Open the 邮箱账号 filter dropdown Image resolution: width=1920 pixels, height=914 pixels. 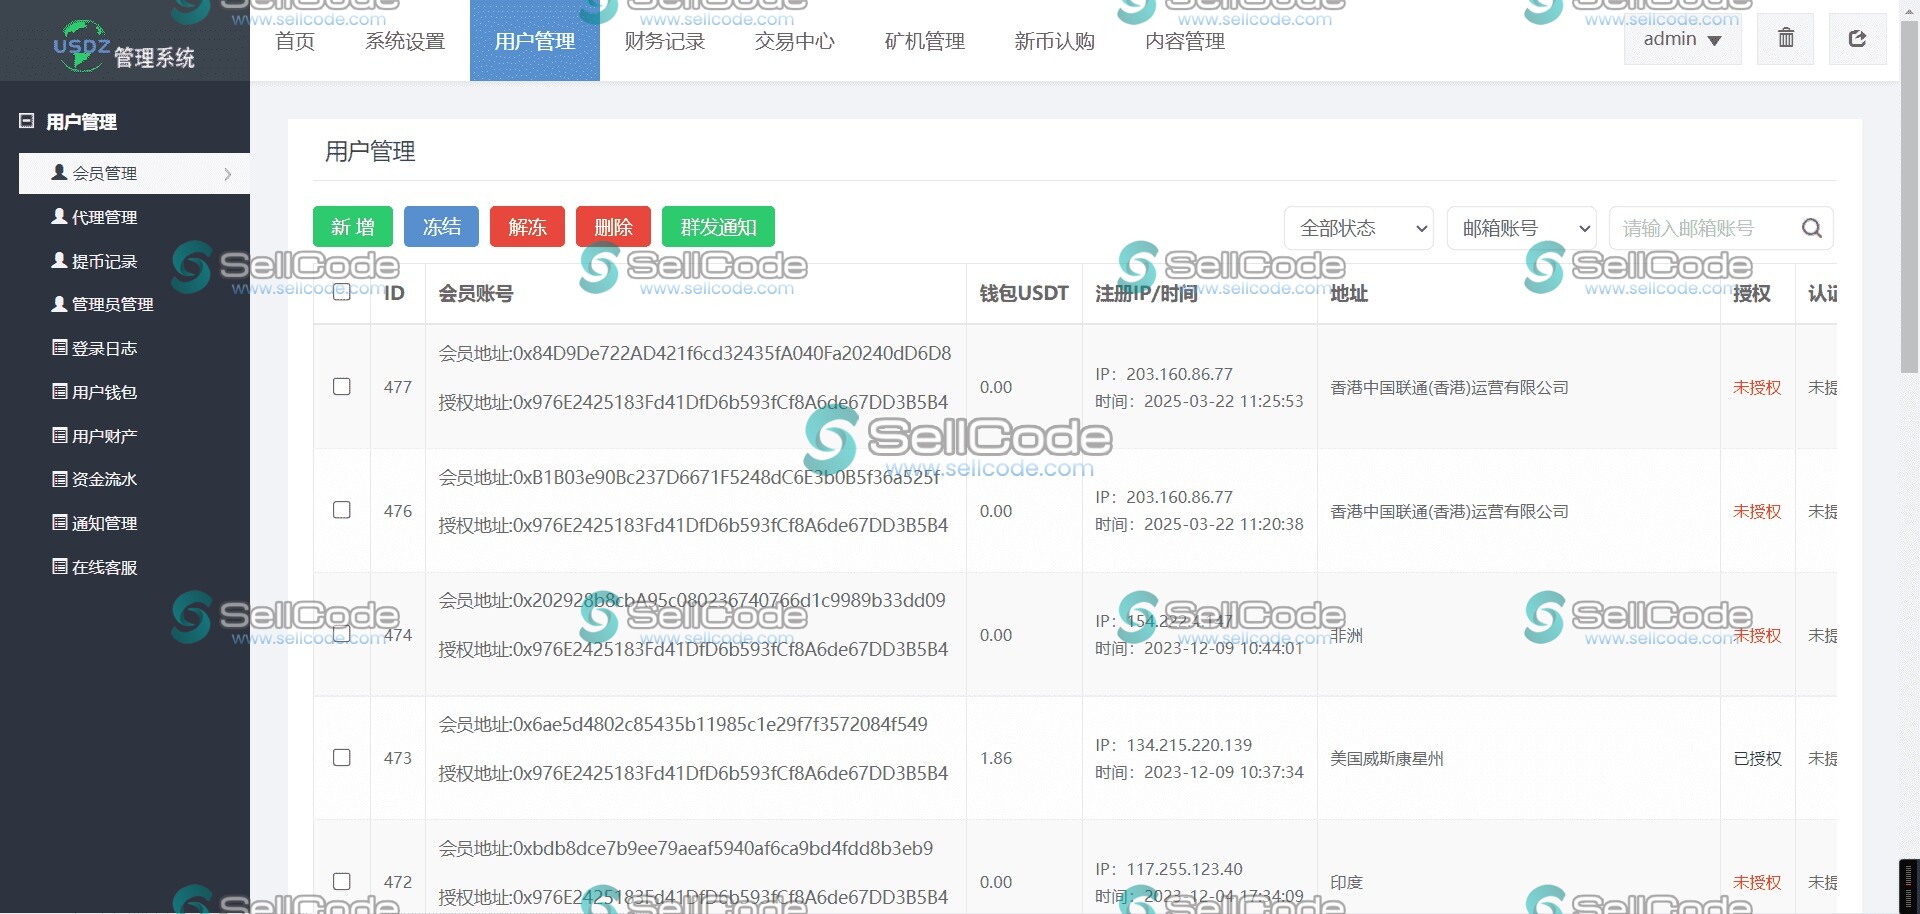tap(1519, 228)
